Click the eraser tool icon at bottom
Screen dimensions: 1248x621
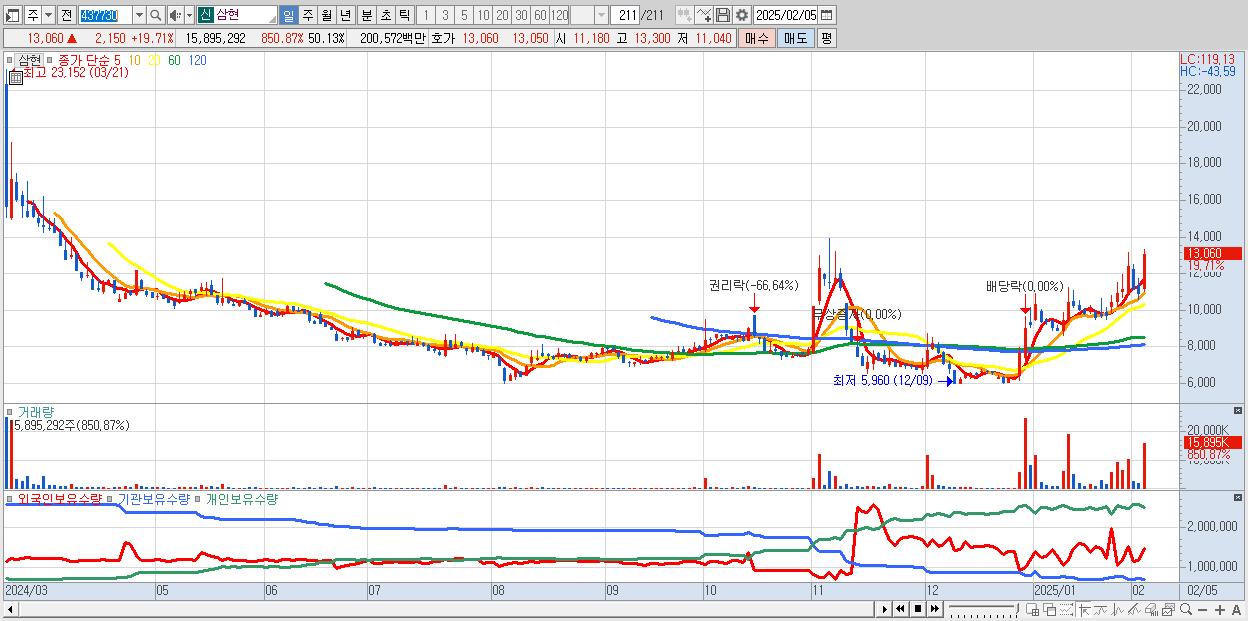[1151, 609]
